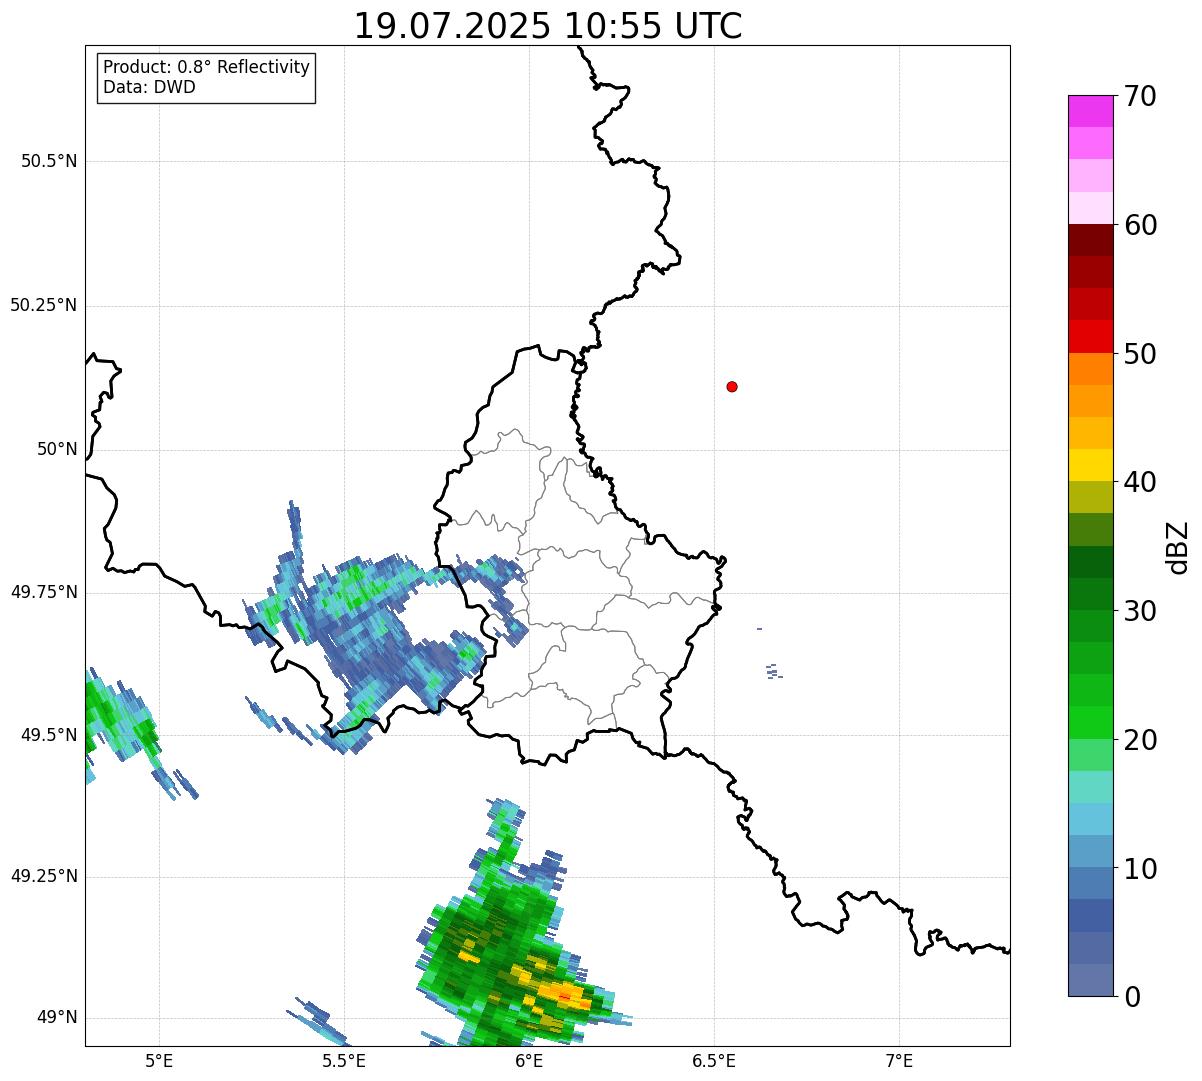Click the Data: DWD text
The image size is (1202, 1081).
click(150, 87)
